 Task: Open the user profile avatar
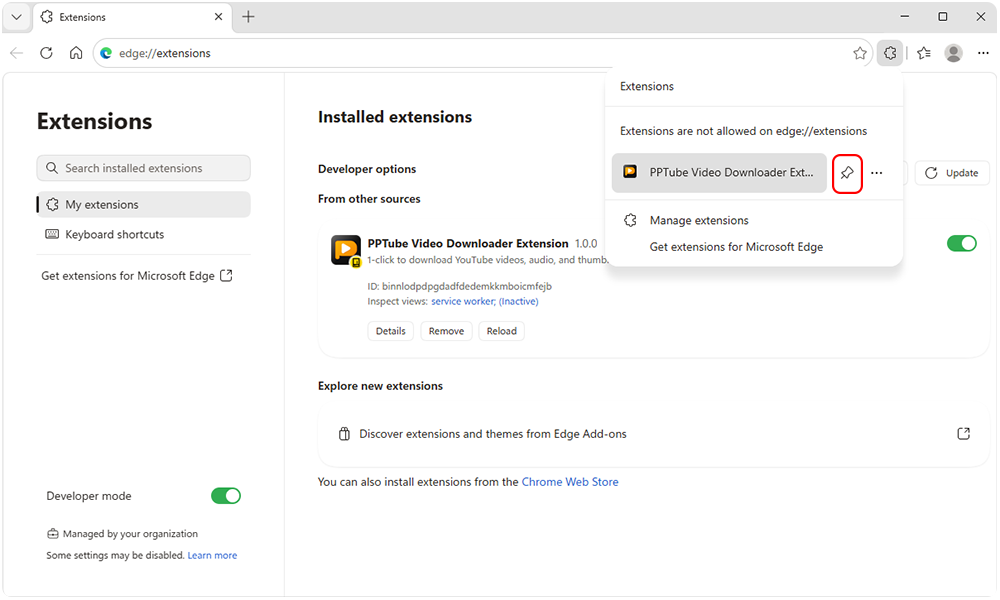click(953, 53)
